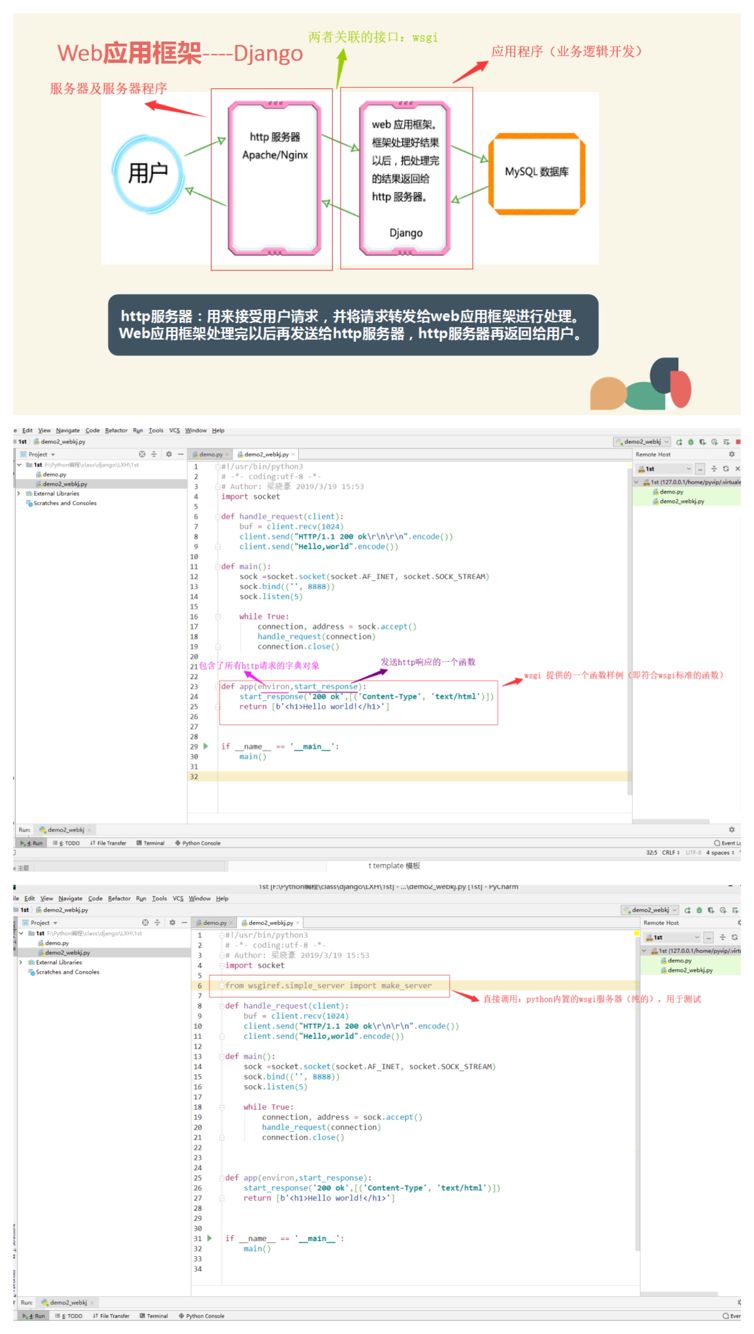Open Project view dropdown in upper window

[41, 454]
